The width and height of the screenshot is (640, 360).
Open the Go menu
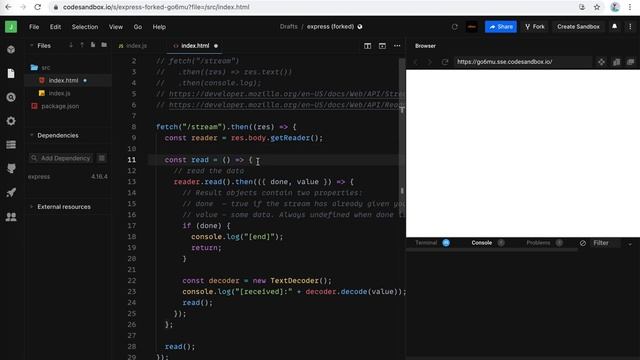tap(138, 27)
